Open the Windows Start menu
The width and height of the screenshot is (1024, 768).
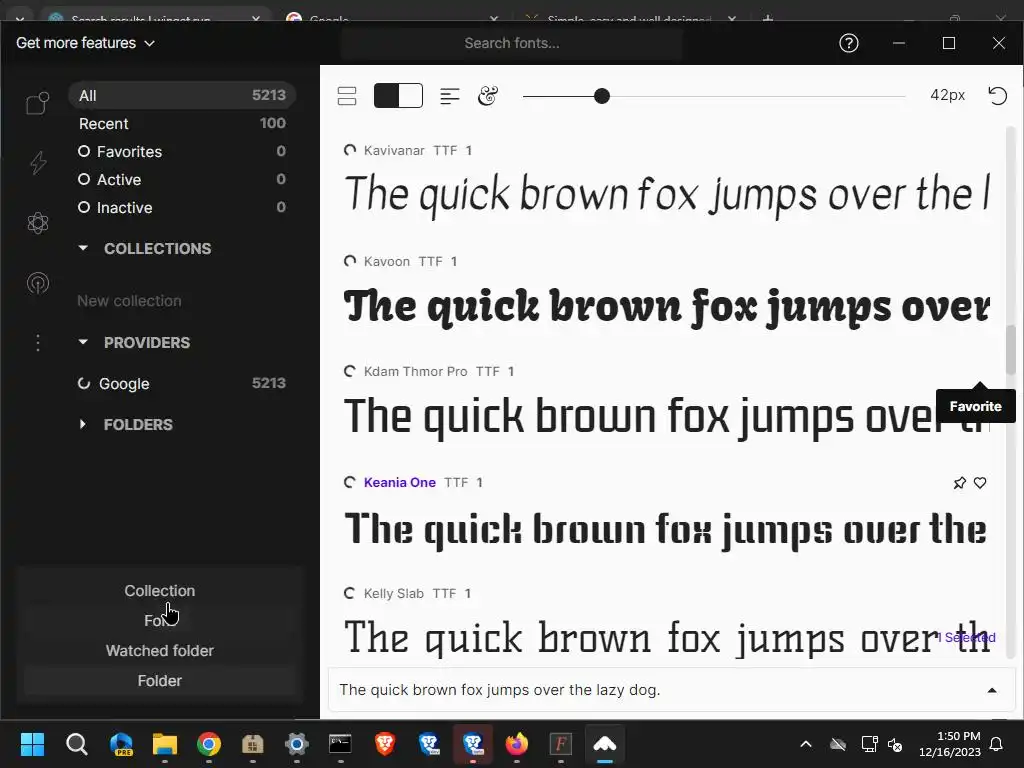pos(32,744)
